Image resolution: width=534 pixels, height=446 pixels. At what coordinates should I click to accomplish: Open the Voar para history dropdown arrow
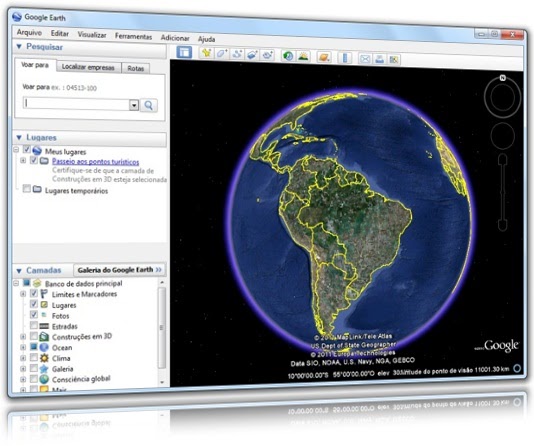tap(134, 105)
